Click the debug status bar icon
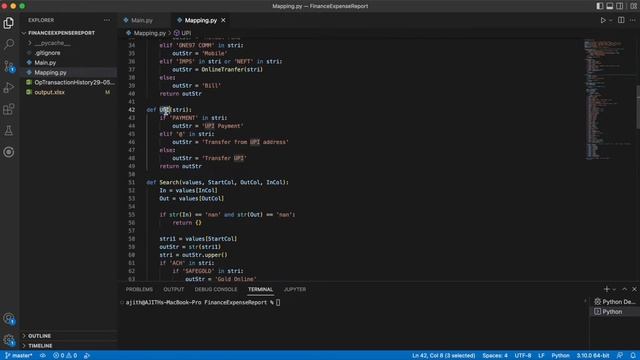 point(87,356)
